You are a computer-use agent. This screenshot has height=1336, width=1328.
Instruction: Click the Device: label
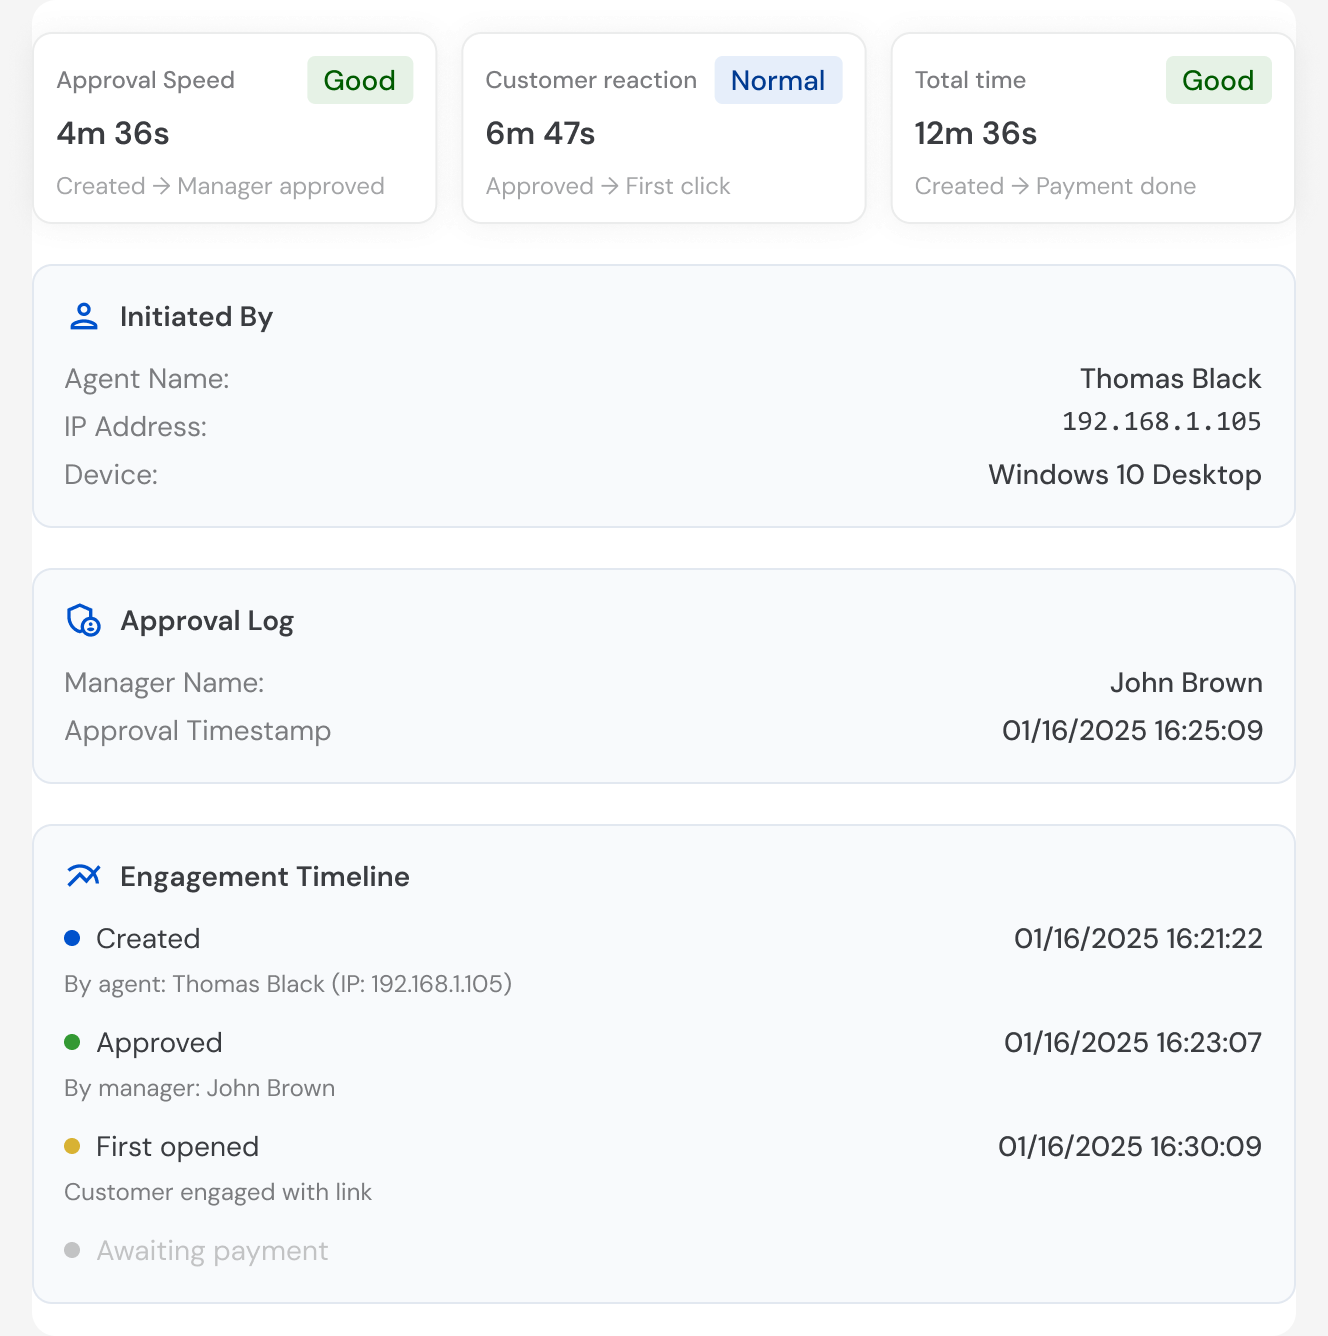pos(111,475)
